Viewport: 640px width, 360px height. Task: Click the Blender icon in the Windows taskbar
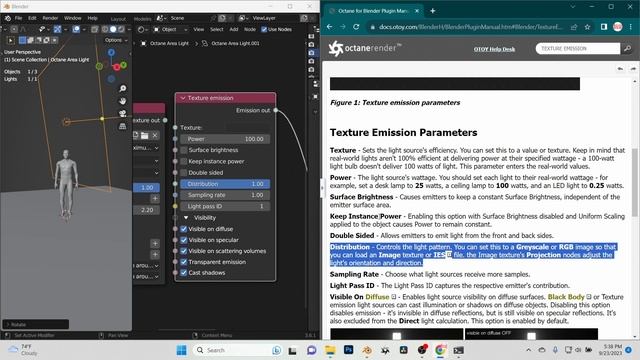click(367, 350)
